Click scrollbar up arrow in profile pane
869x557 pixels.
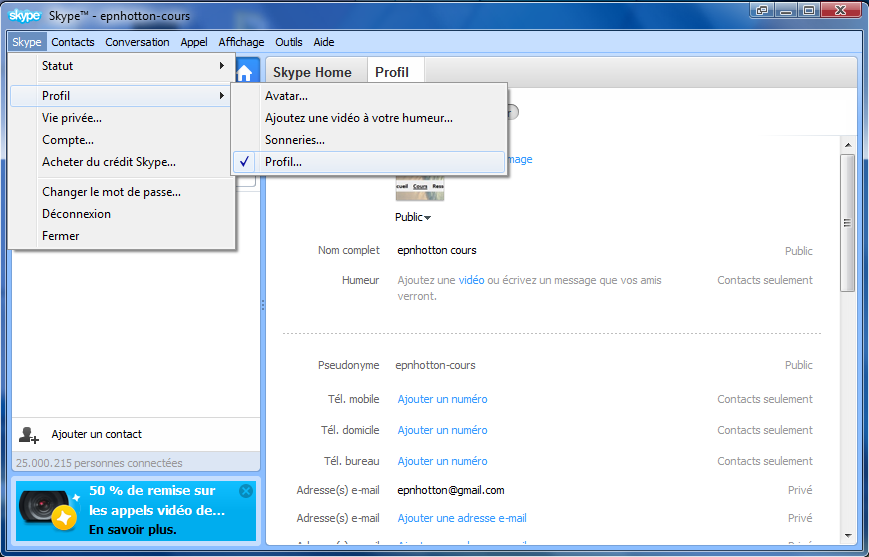click(x=847, y=145)
